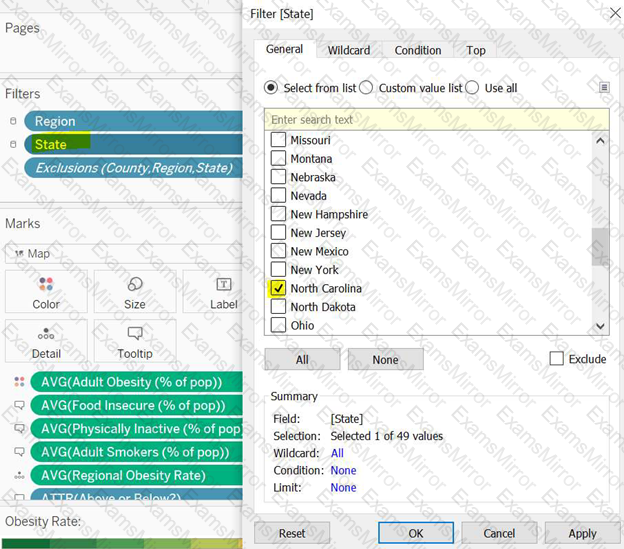Click the Apply button
Image resolution: width=624 pixels, height=549 pixels.
click(x=583, y=533)
